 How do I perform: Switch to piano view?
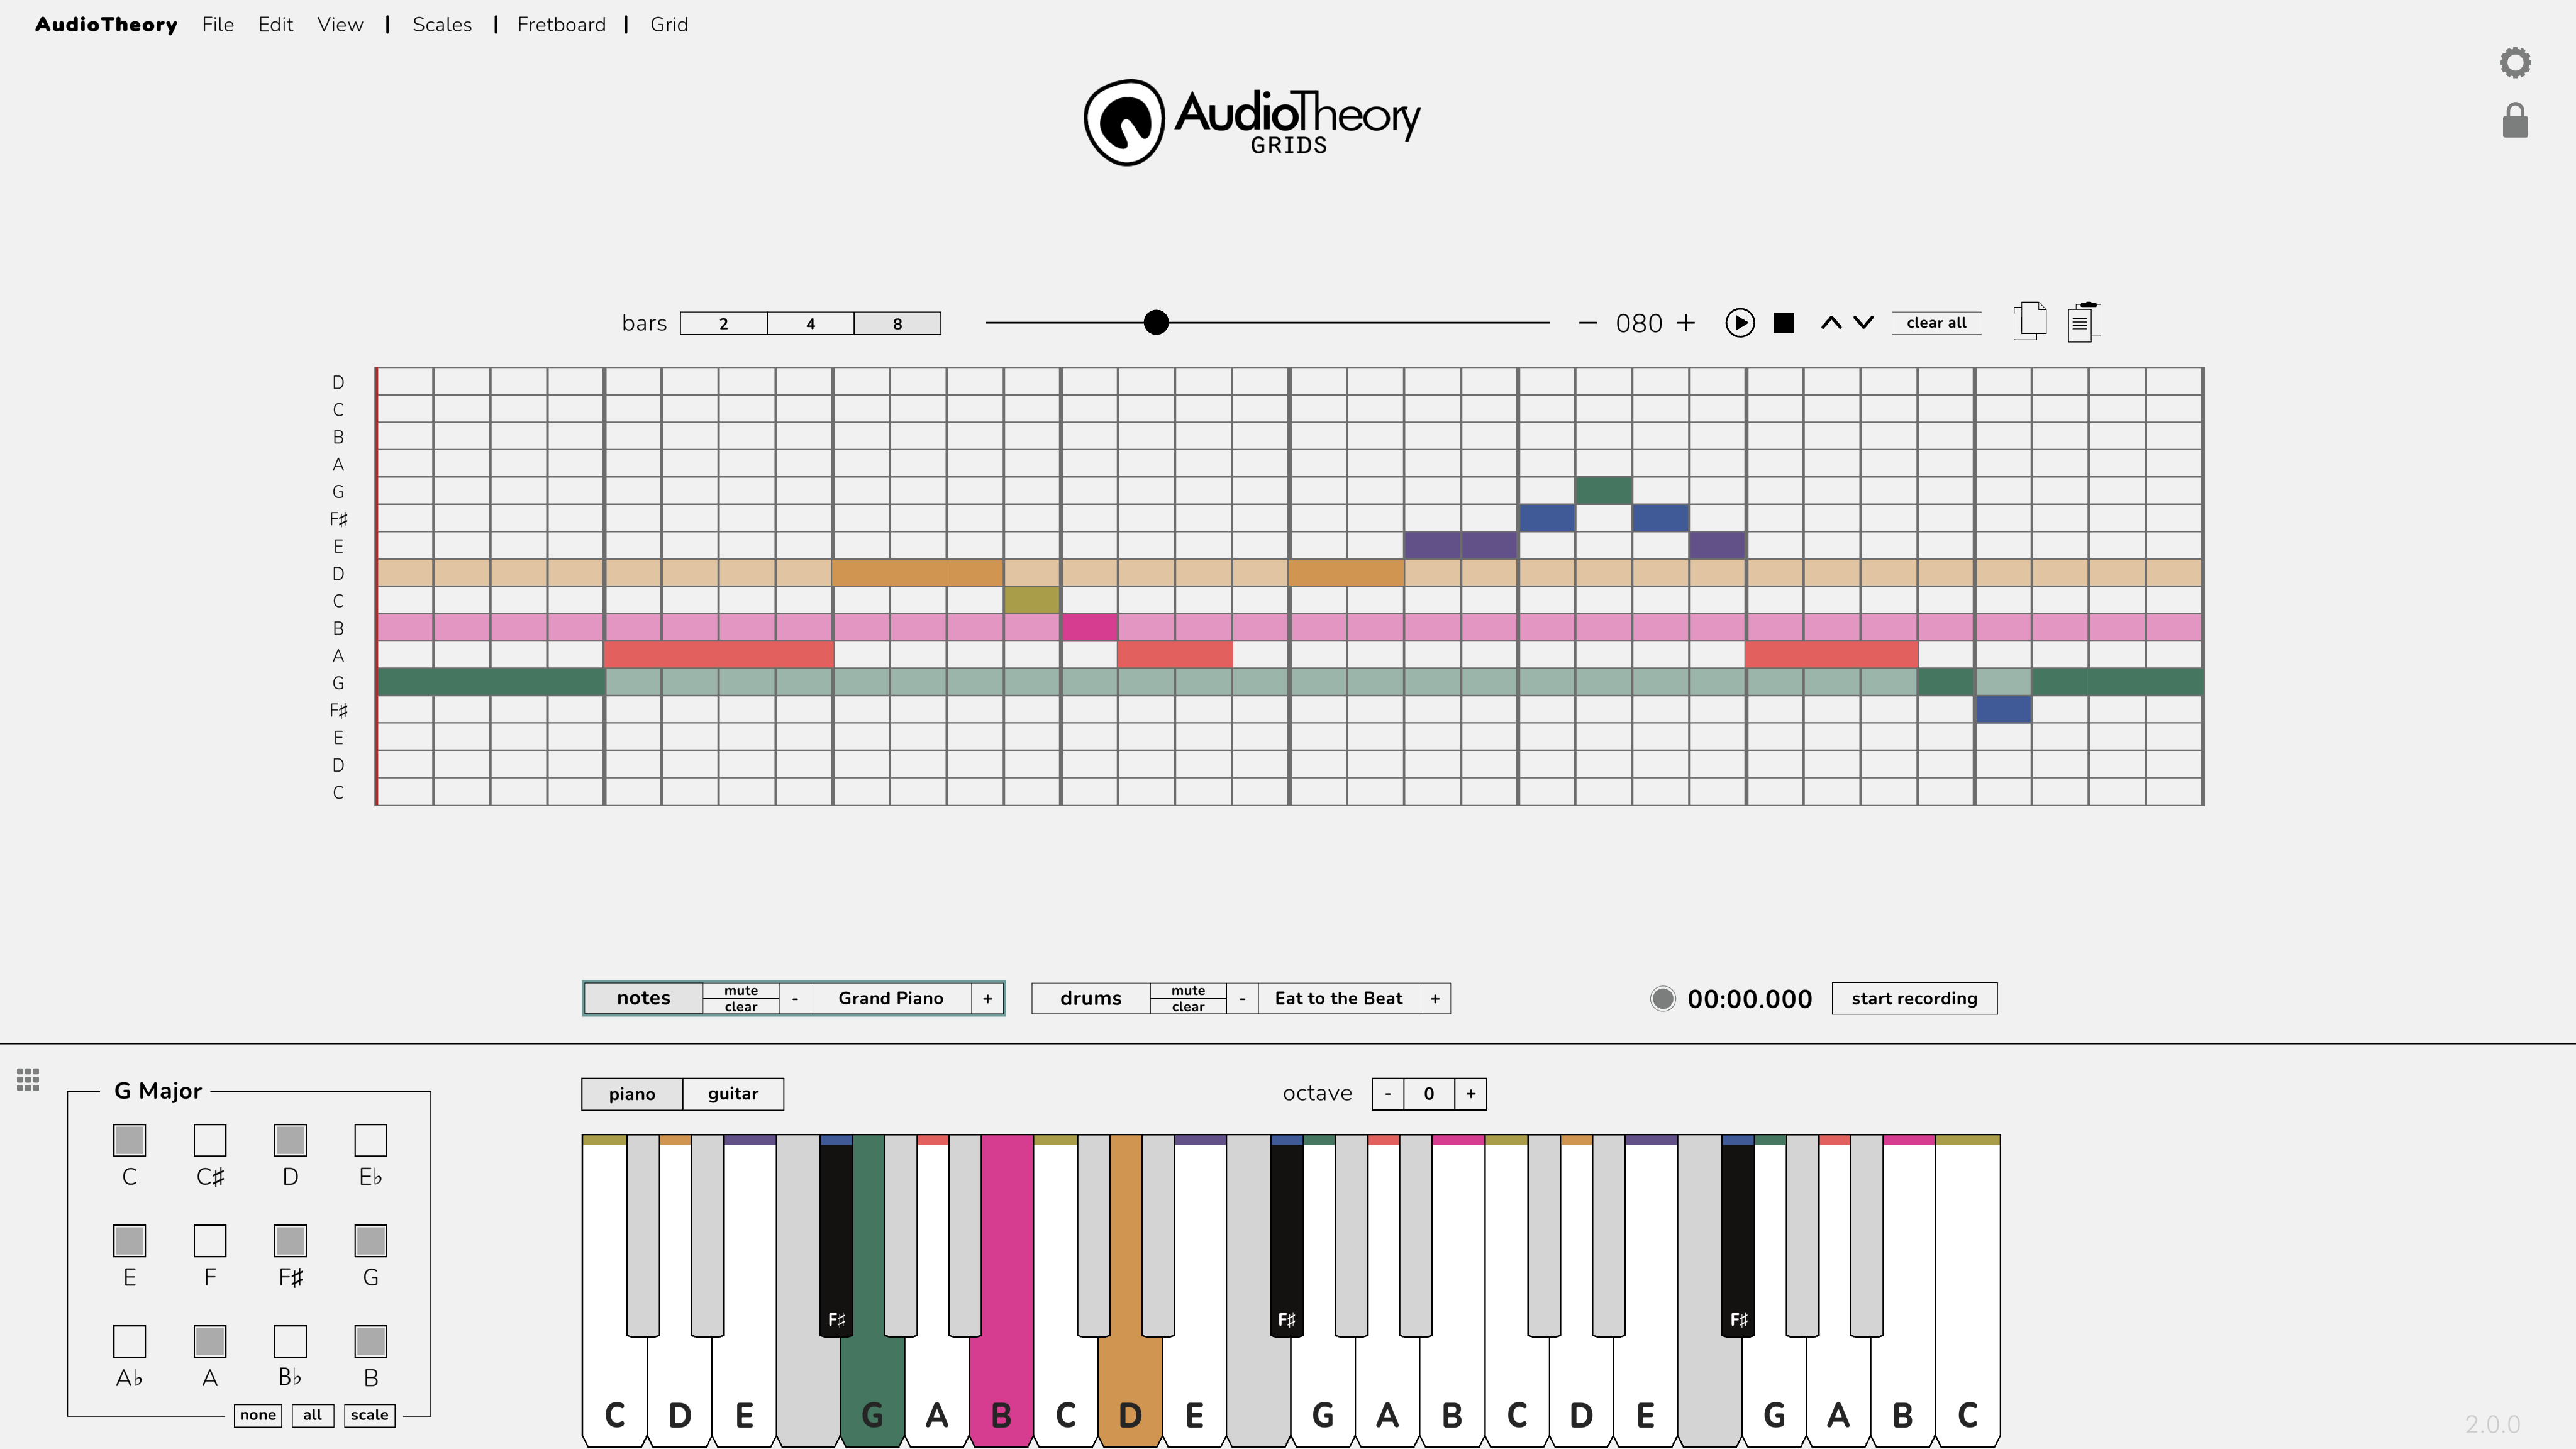coord(632,1094)
